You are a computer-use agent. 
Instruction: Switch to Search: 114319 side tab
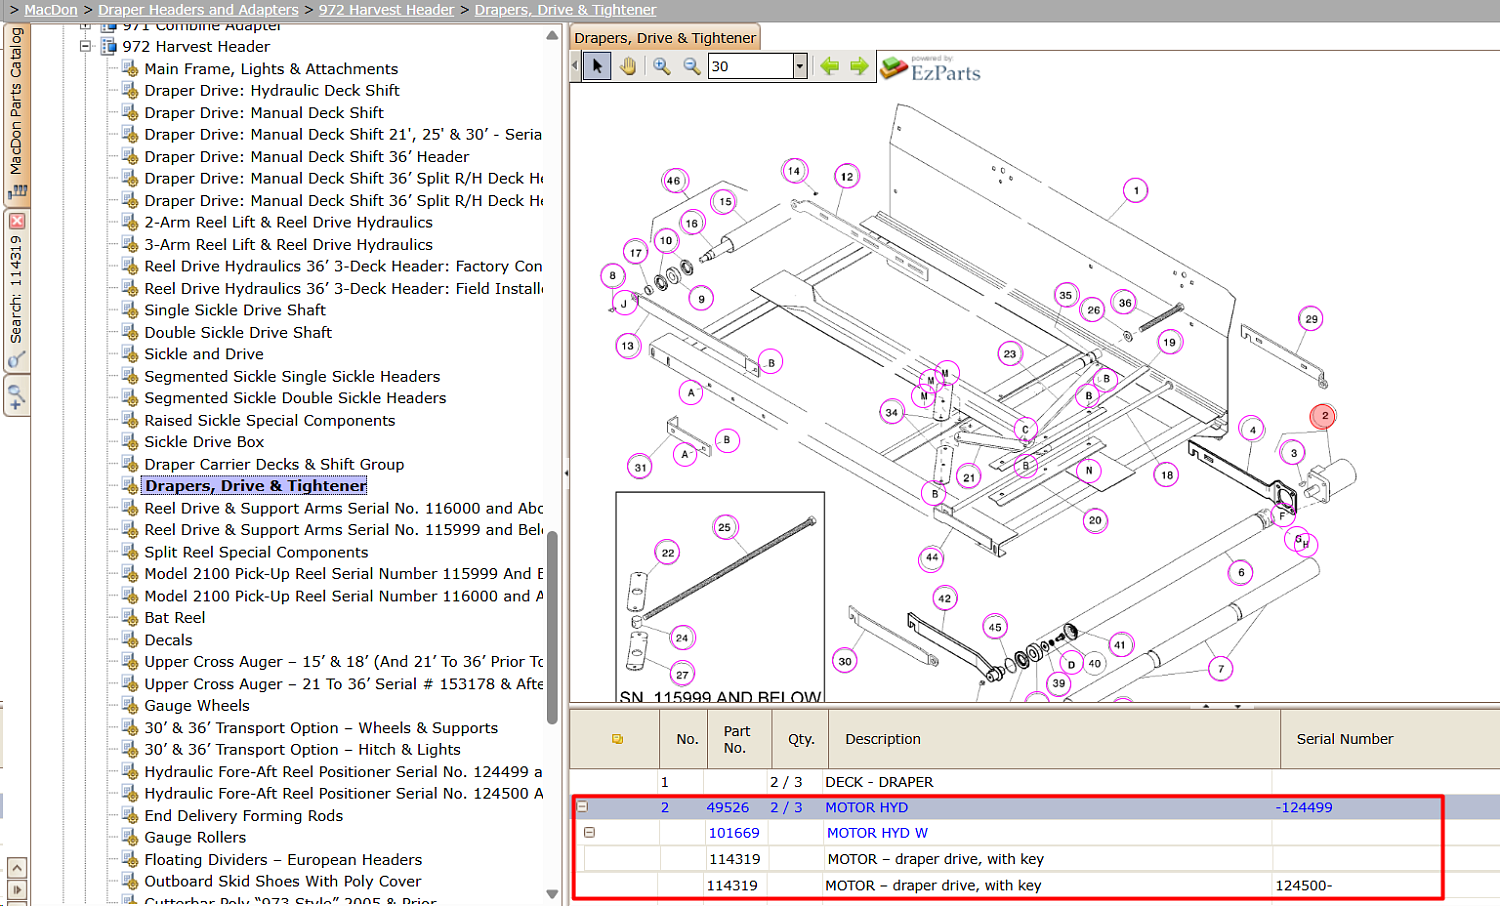click(x=16, y=290)
